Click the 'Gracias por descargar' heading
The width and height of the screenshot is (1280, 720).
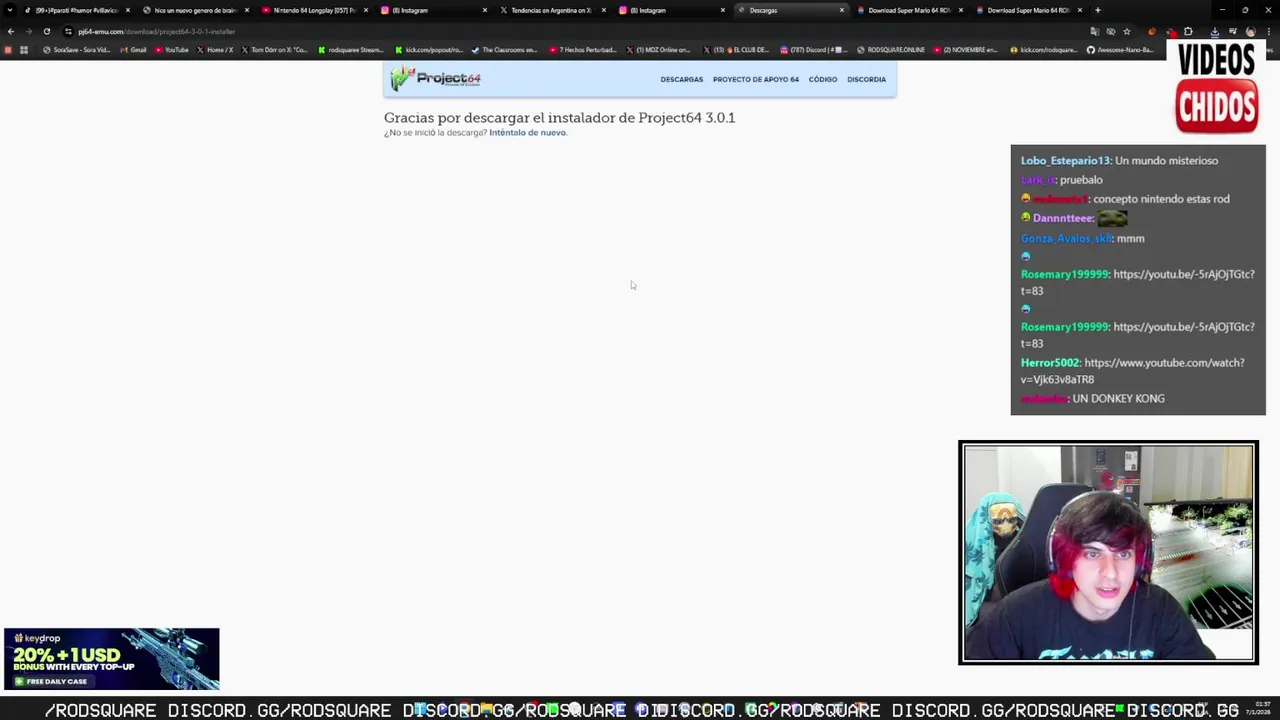[559, 118]
